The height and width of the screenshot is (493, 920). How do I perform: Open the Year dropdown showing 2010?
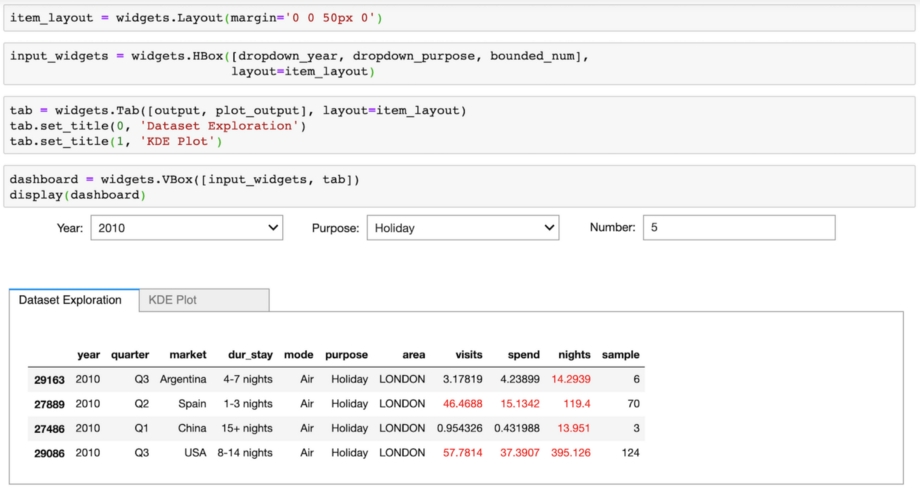(x=187, y=228)
